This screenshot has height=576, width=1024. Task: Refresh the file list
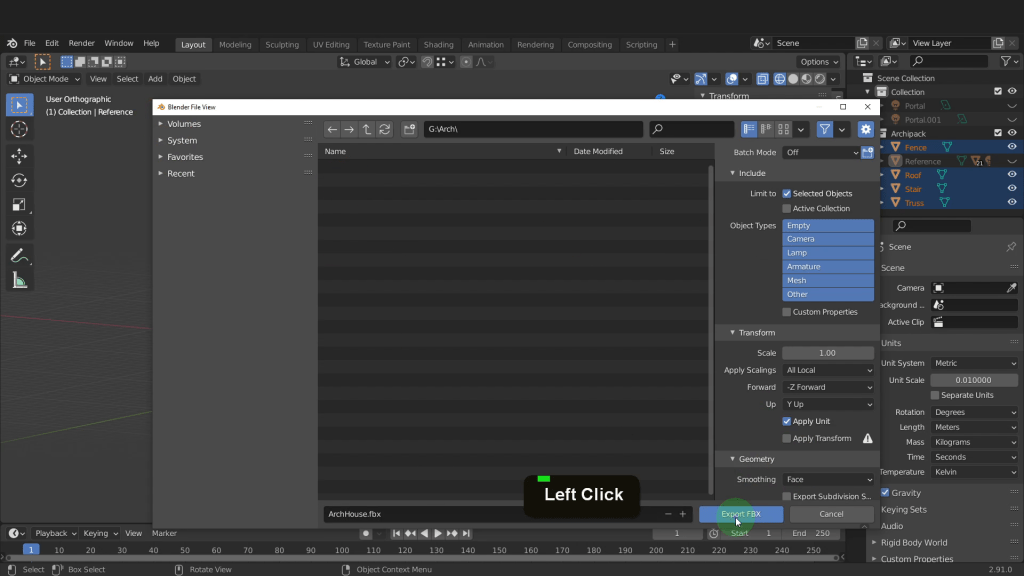pyautogui.click(x=384, y=129)
